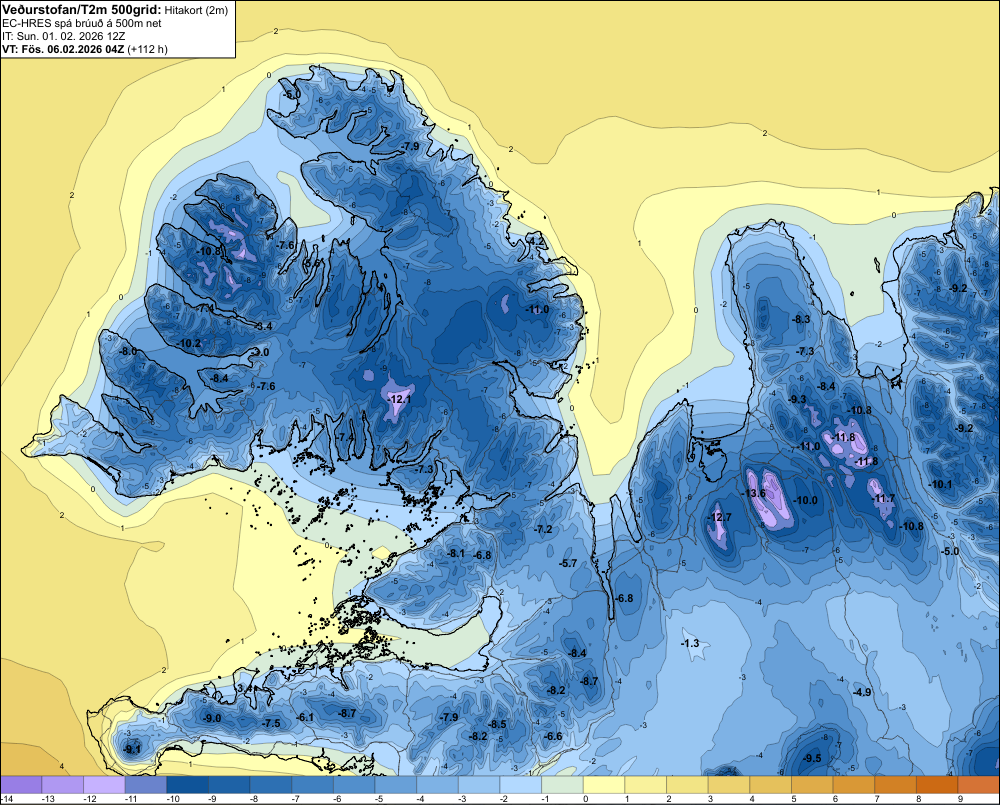Select legend swatch for -4 to -3 range

click(x=438, y=784)
